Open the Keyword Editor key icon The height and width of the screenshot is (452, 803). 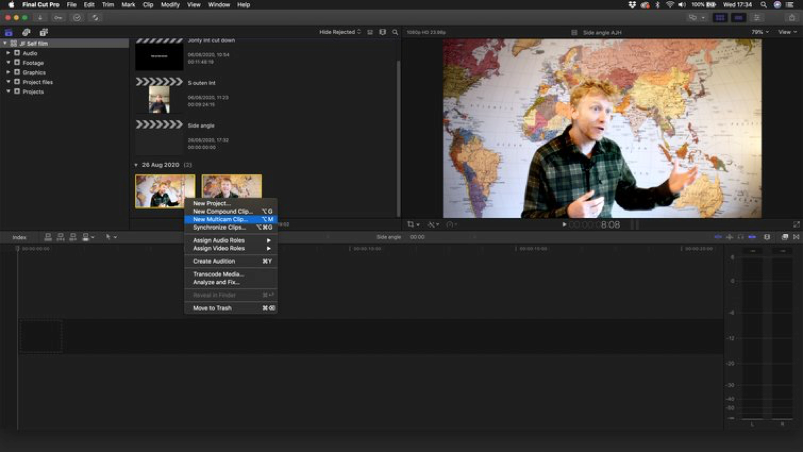click(59, 17)
